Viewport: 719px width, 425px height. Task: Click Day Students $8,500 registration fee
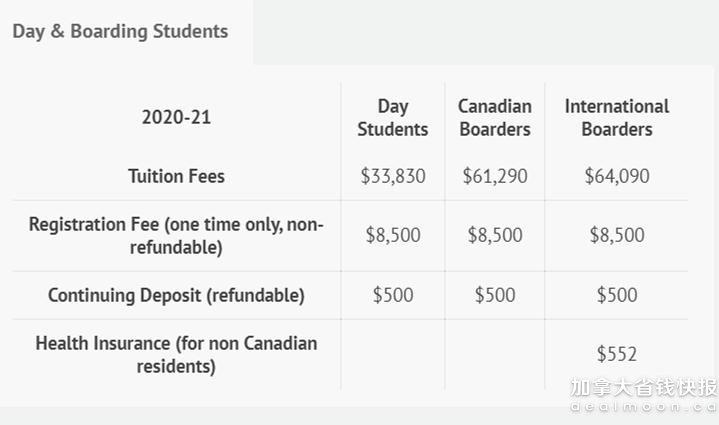coord(393,235)
